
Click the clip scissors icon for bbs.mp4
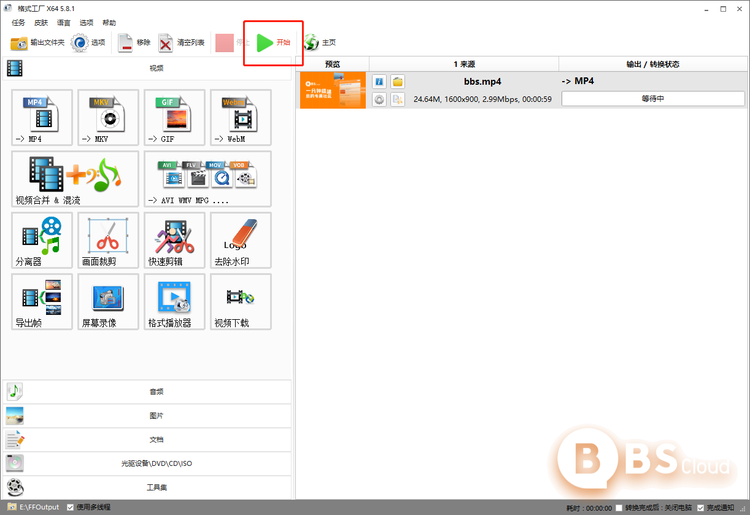[397, 99]
